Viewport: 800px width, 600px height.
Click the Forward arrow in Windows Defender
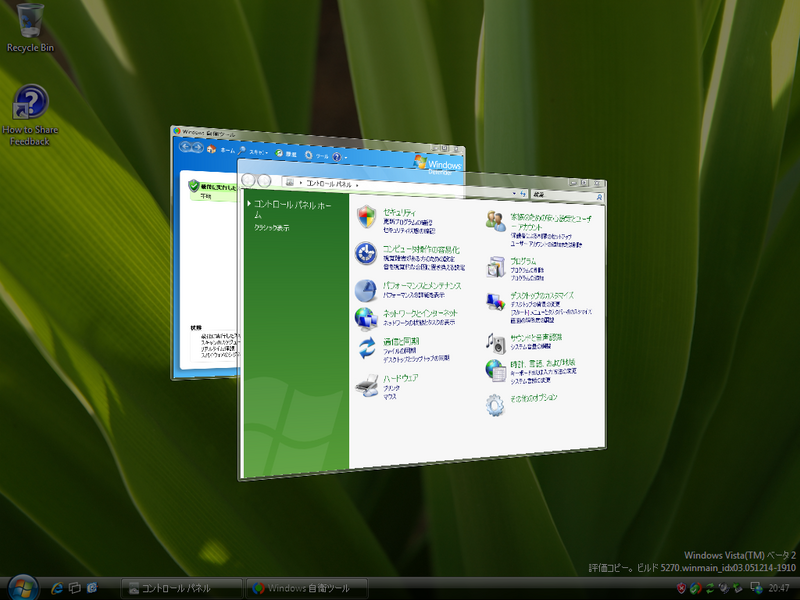[197, 147]
